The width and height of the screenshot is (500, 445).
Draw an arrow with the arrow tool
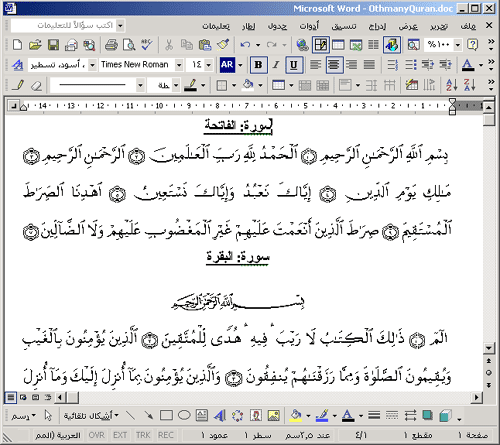pos(148,415)
